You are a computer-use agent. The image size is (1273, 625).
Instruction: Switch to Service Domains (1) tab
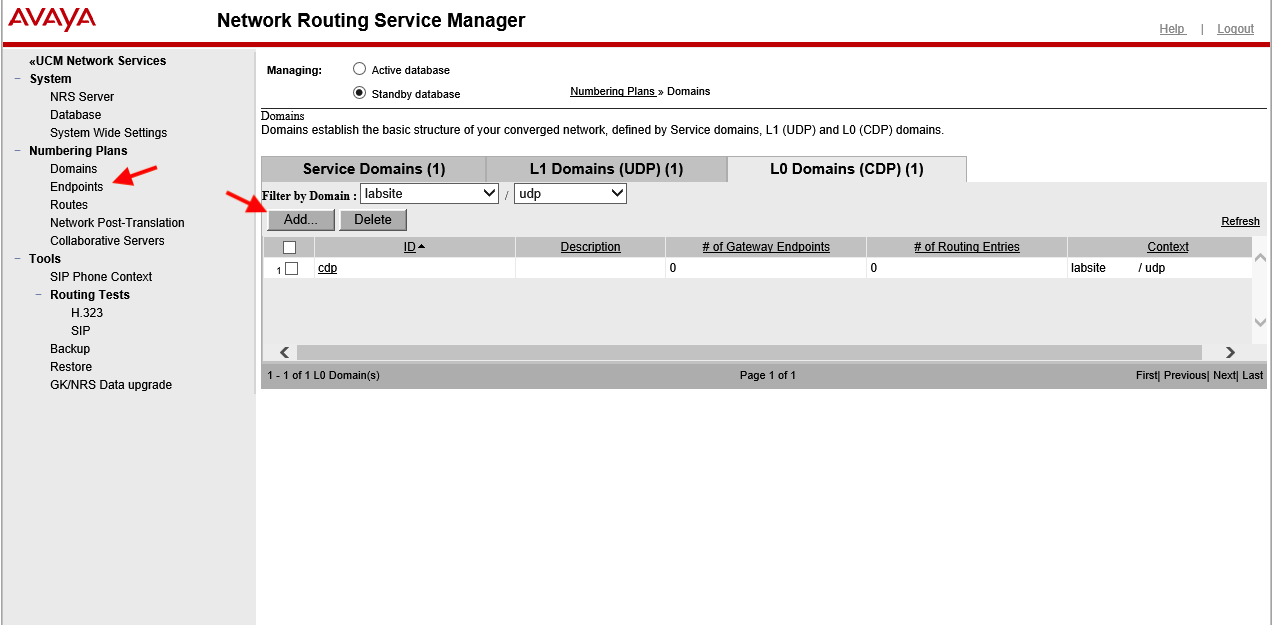point(374,169)
